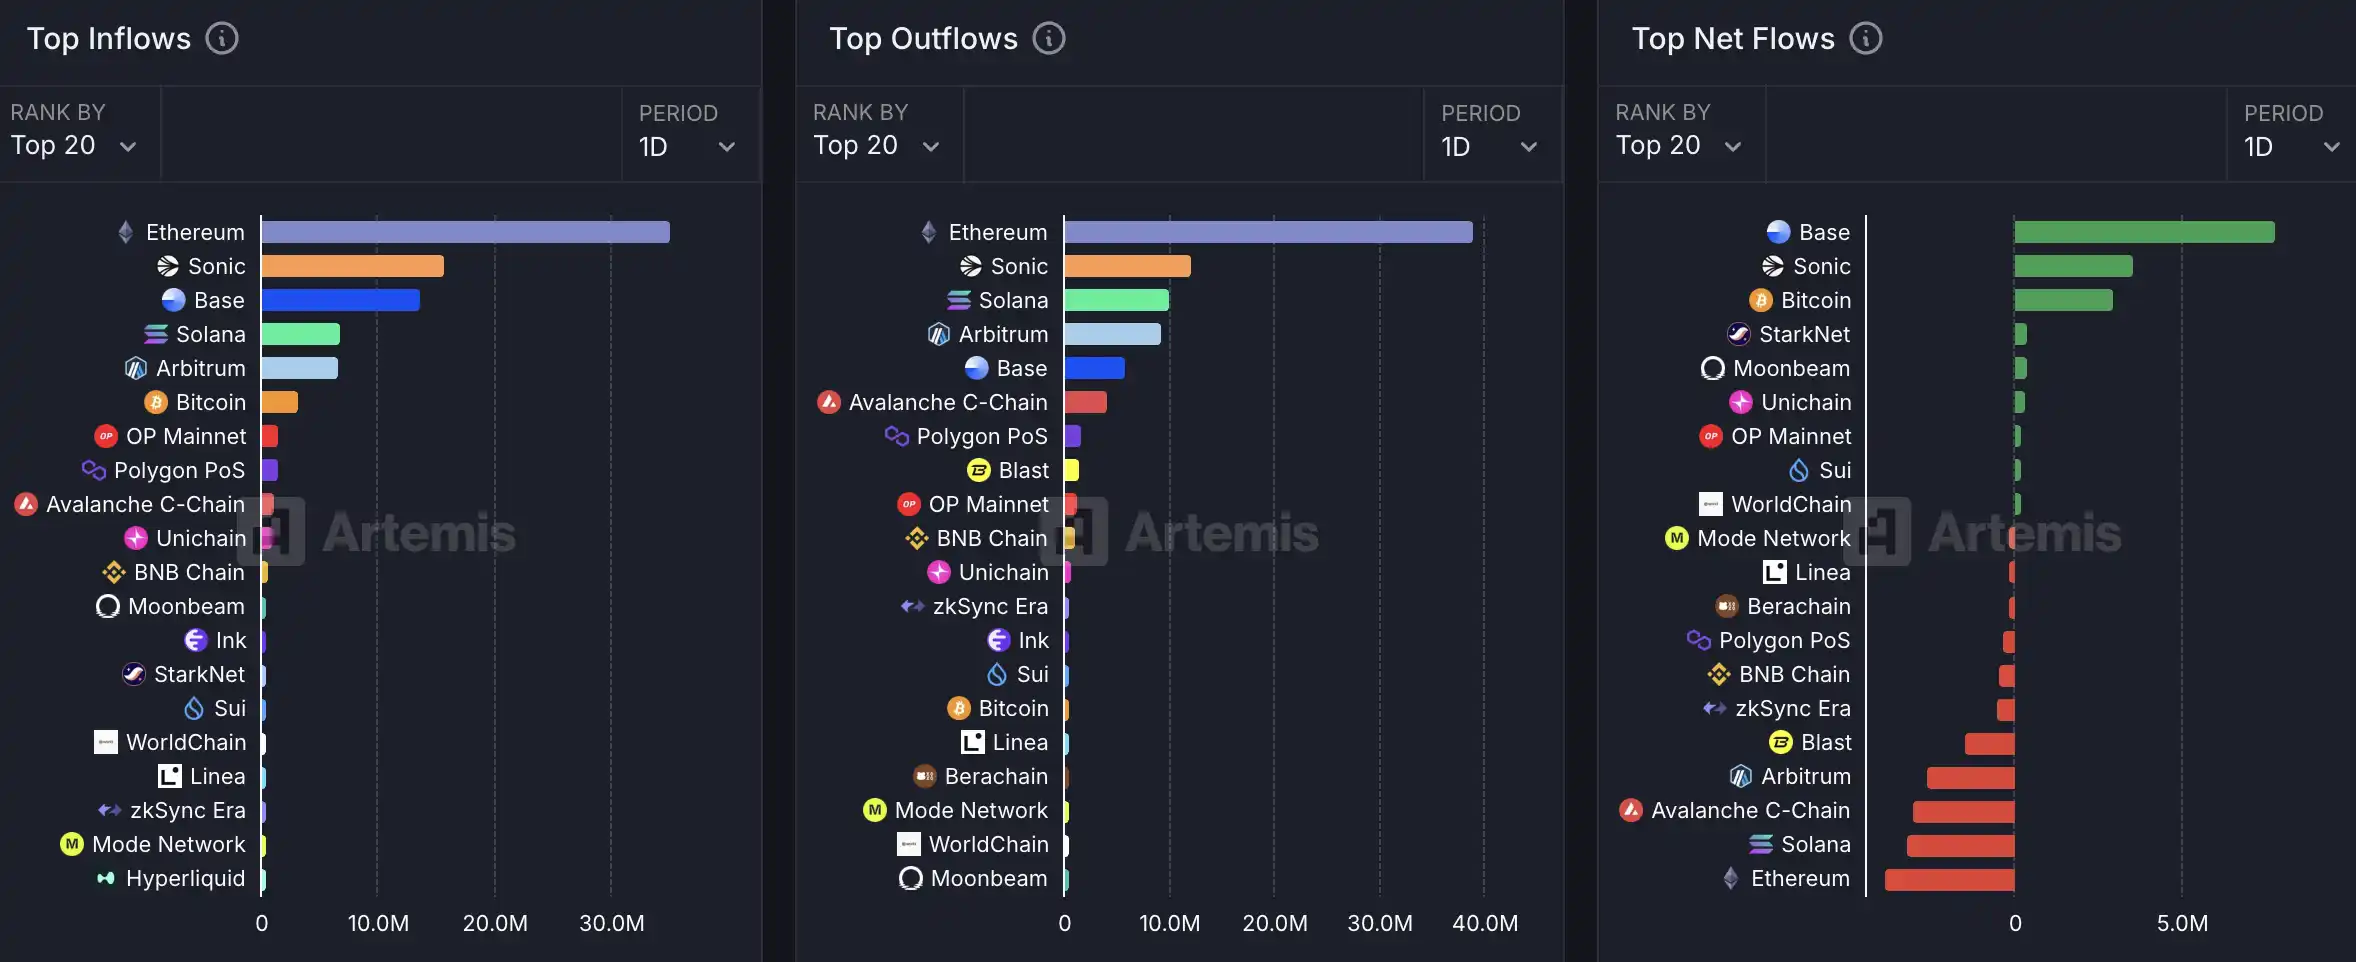Open Period 1D dropdown in Top Inflows
2356x962 pixels.
pos(689,133)
